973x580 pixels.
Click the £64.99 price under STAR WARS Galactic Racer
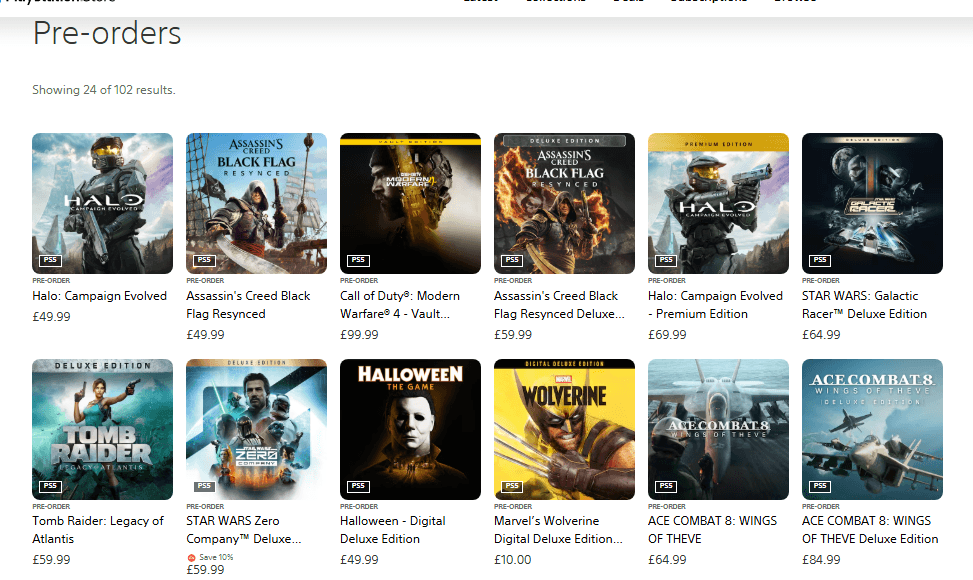click(x=821, y=334)
